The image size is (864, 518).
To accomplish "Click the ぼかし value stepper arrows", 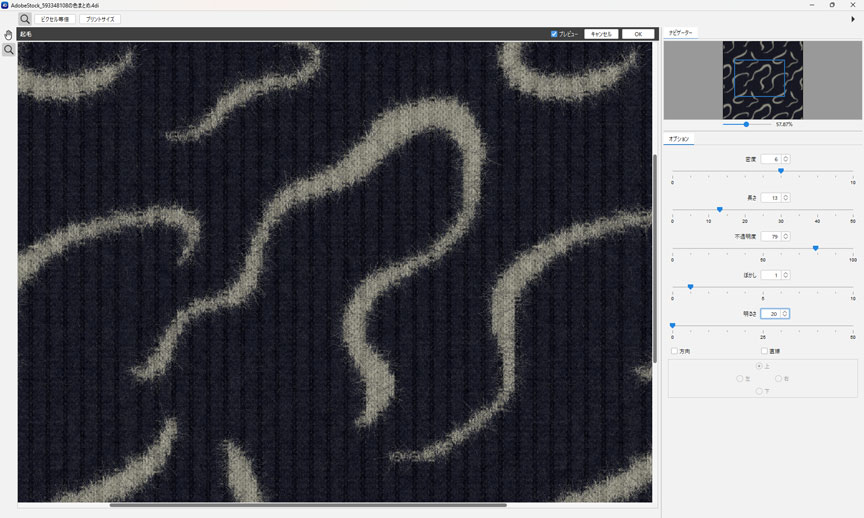I will 786,275.
